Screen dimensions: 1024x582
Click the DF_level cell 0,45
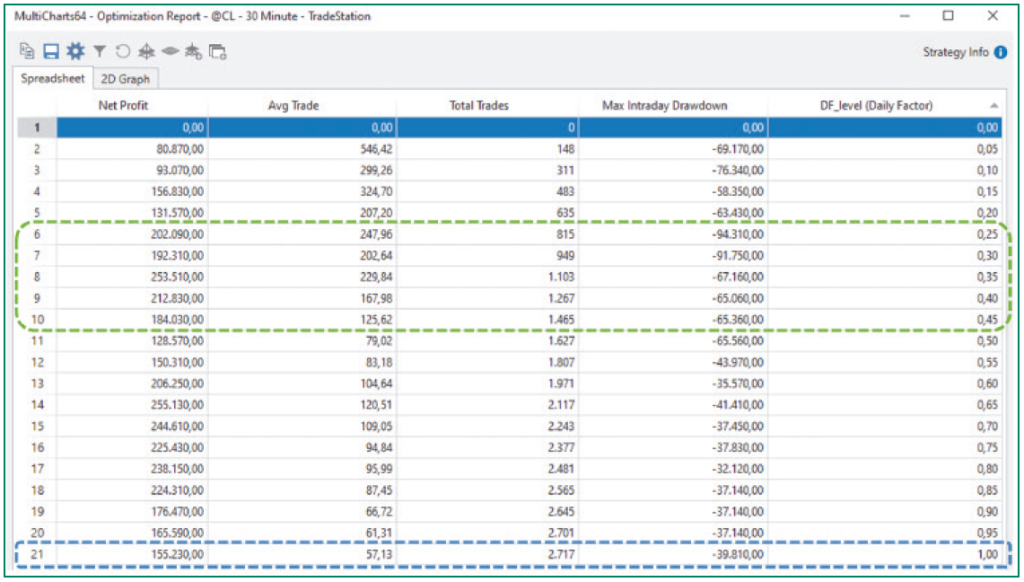[885, 320]
